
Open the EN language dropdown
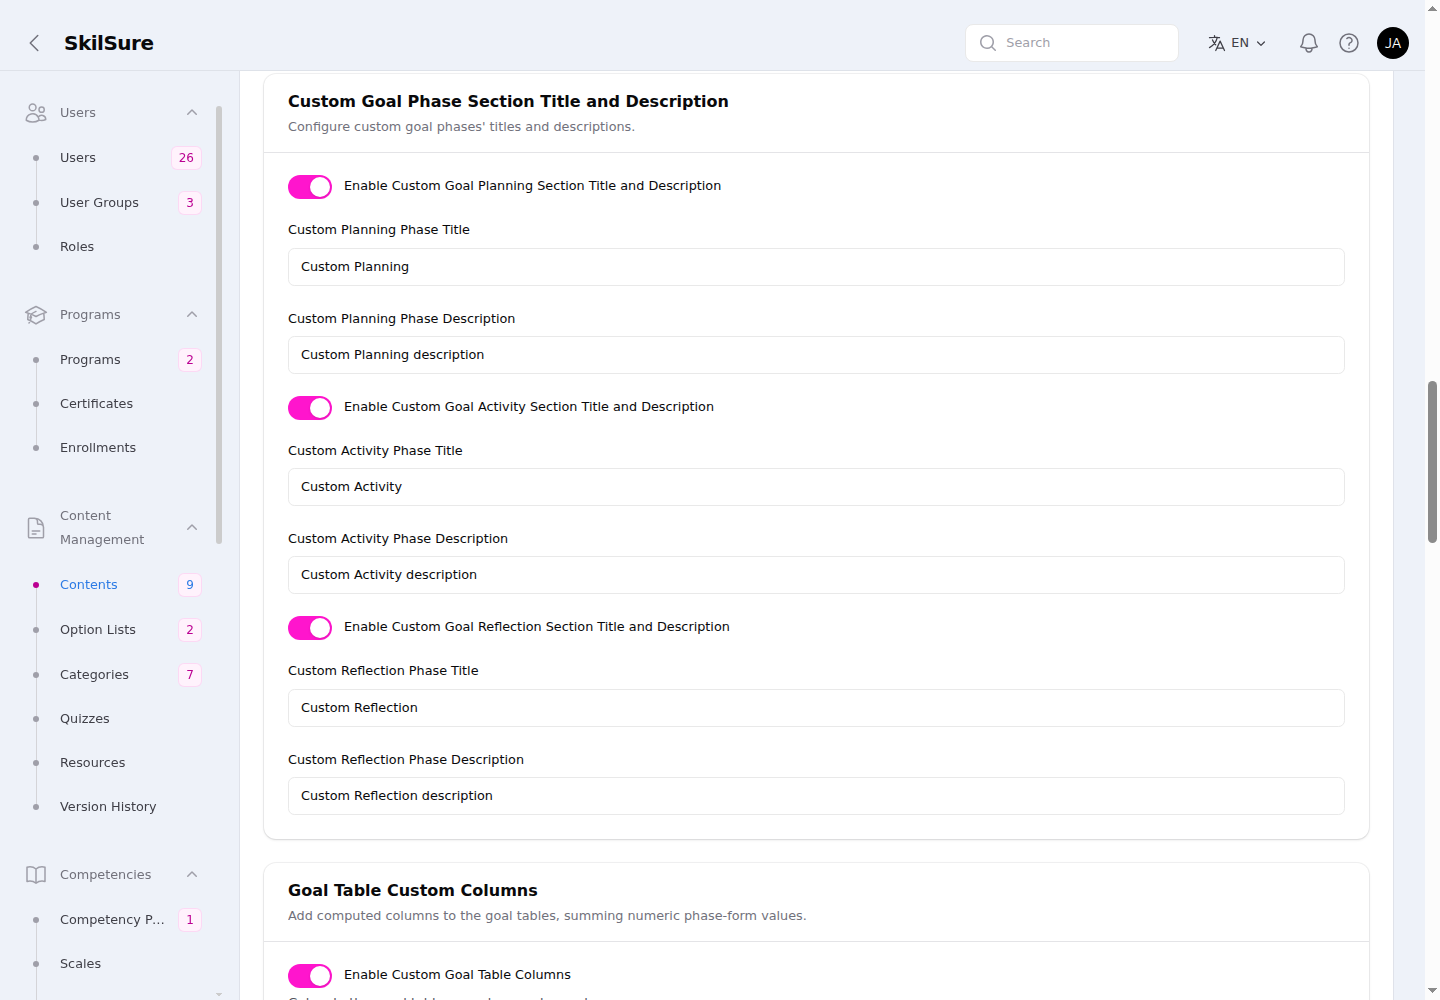click(1238, 43)
